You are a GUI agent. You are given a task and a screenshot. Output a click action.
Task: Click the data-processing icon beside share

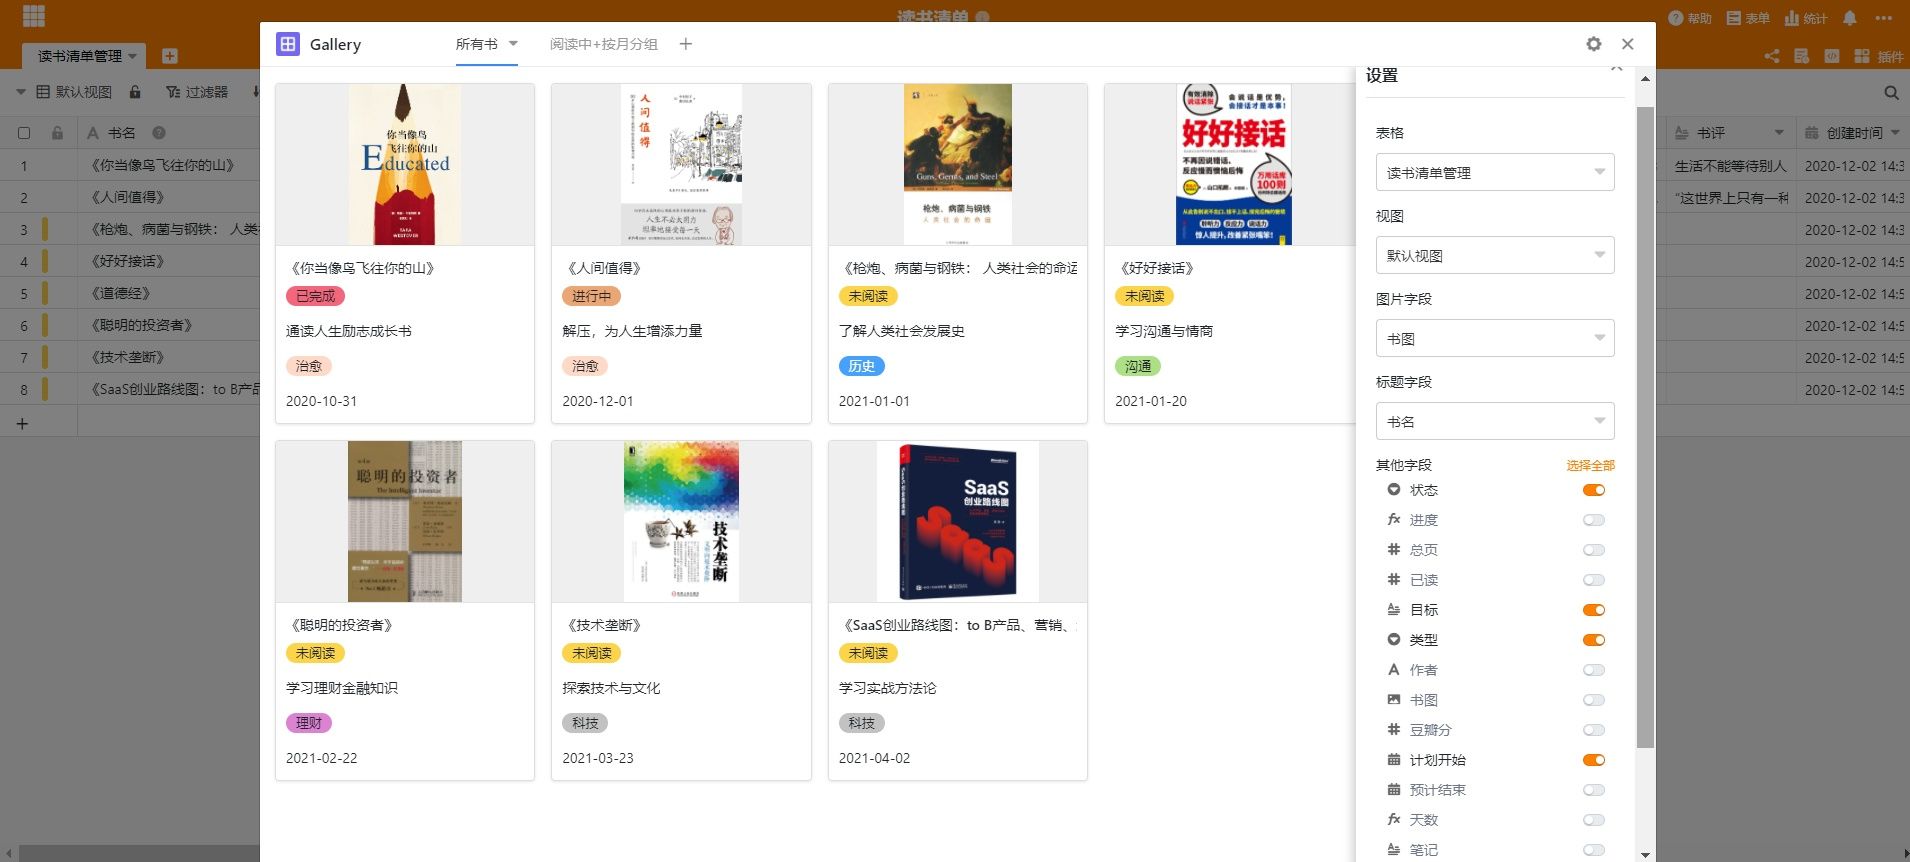click(1801, 56)
